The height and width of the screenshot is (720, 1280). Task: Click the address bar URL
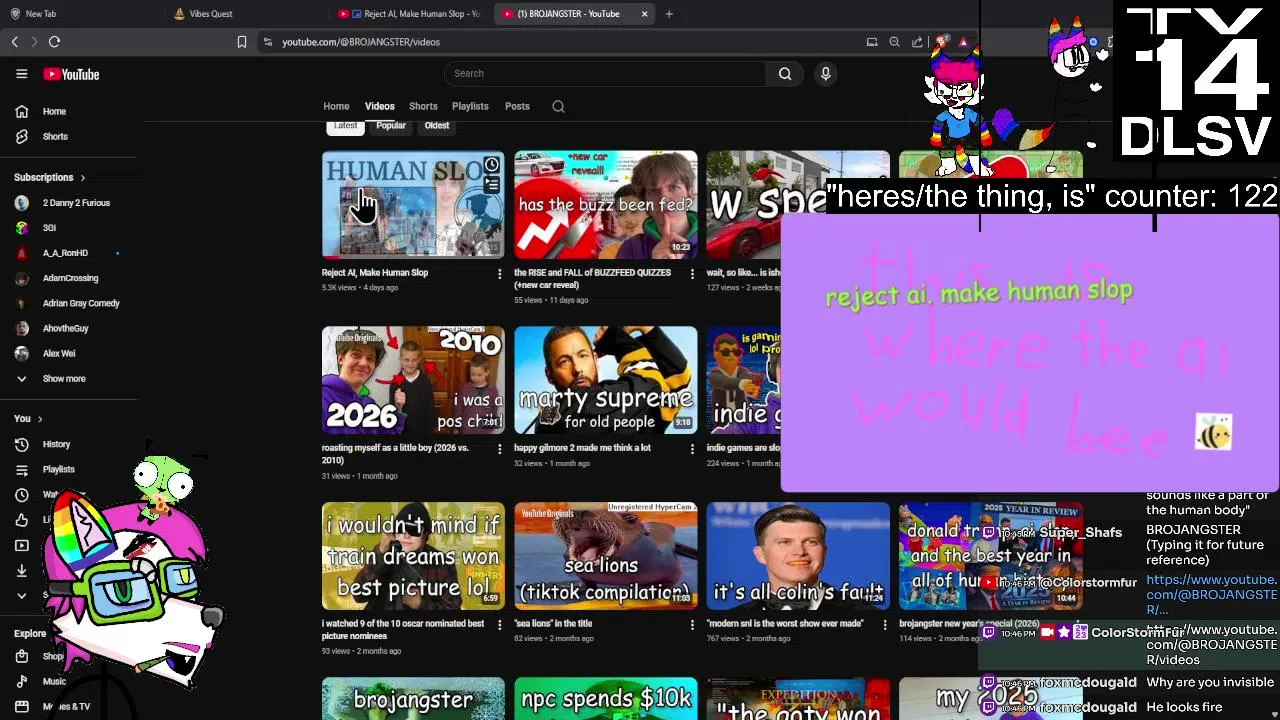[361, 42]
